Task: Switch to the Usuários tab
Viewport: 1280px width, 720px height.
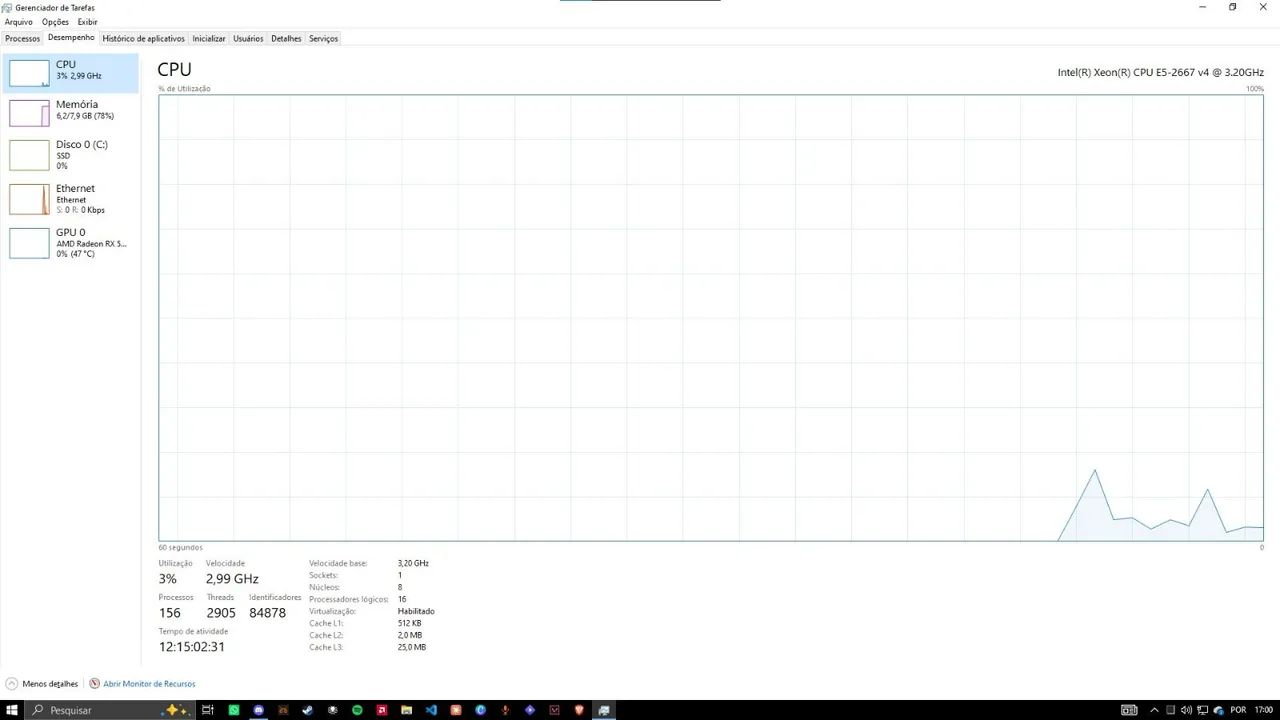Action: (x=248, y=39)
